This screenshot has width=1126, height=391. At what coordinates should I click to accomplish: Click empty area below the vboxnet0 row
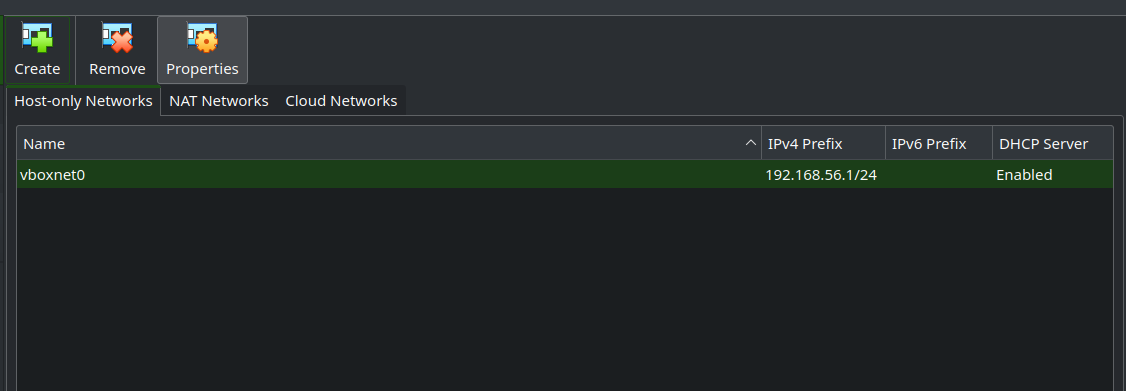[565, 290]
